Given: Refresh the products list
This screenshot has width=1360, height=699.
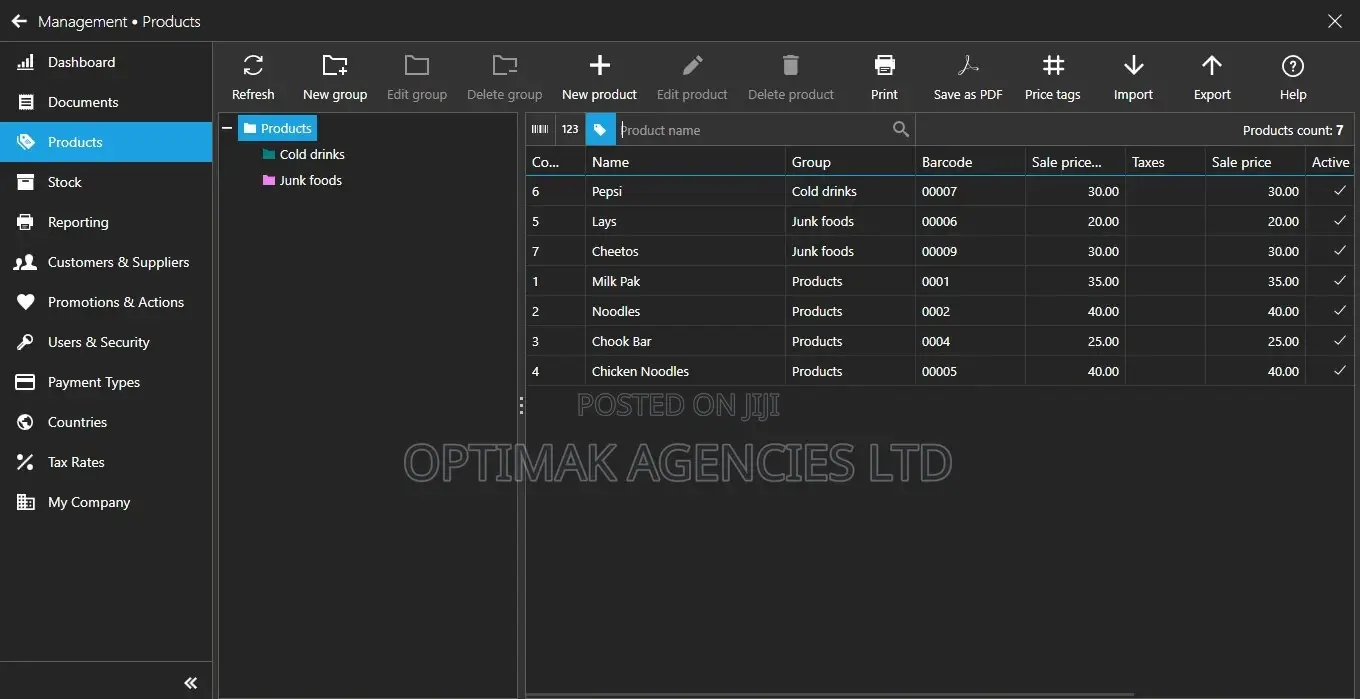Looking at the screenshot, I should pos(253,78).
